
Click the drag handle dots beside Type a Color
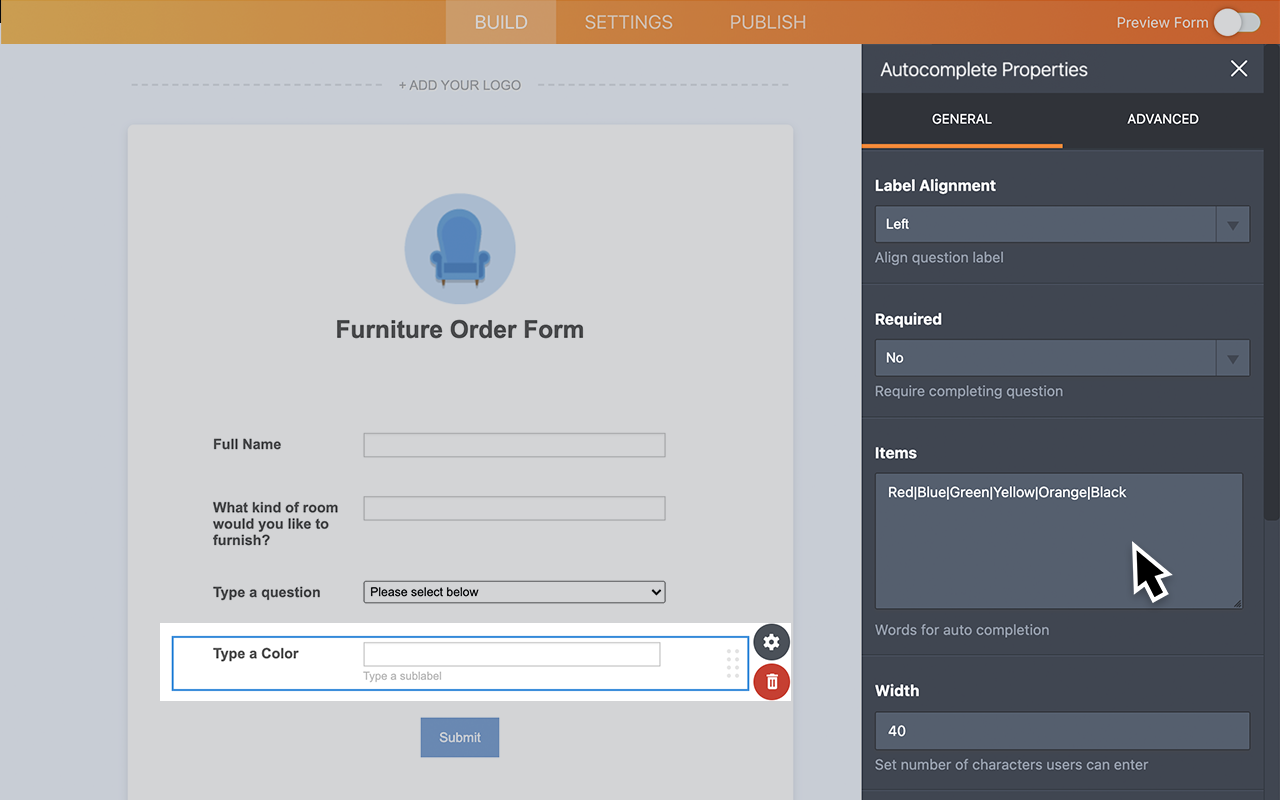tap(733, 662)
